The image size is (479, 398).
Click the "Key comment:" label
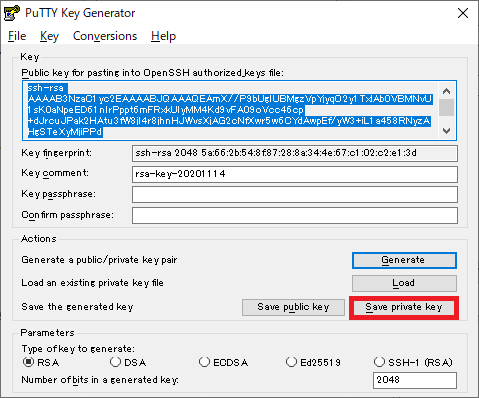point(55,173)
